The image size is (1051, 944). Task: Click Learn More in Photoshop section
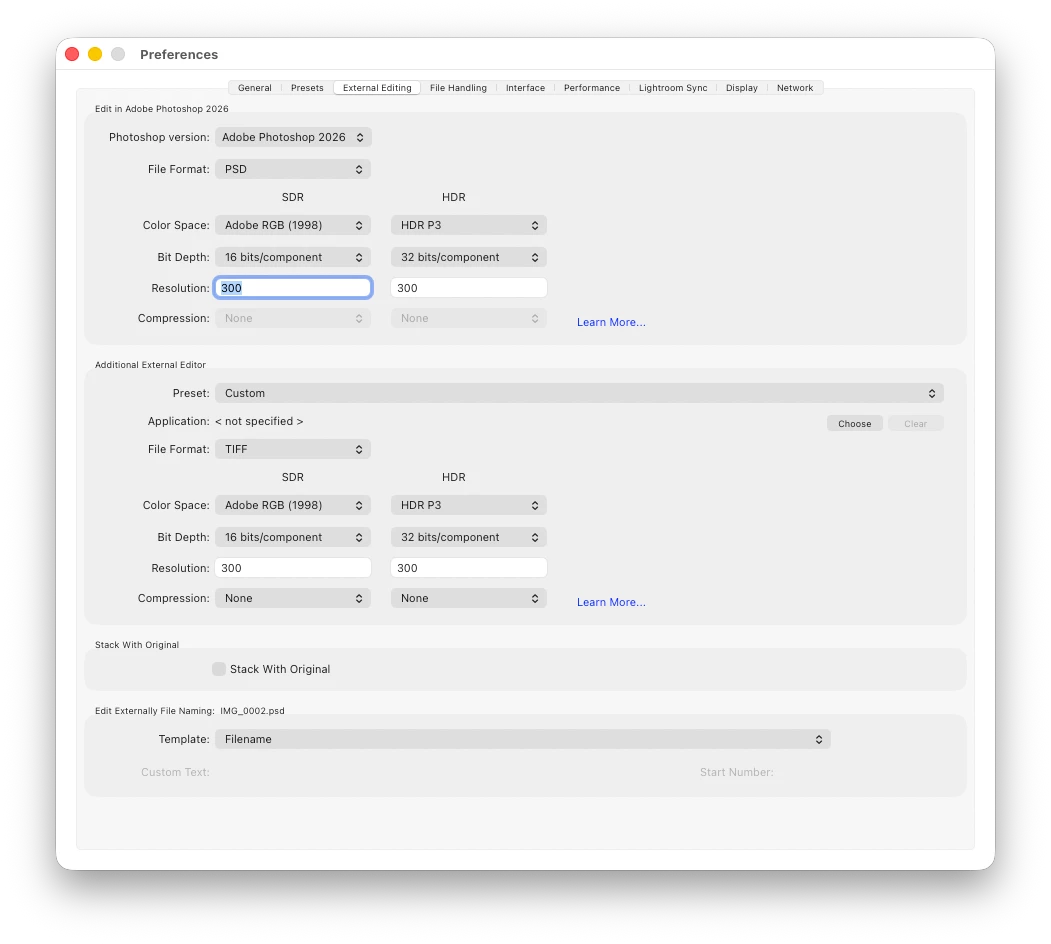coord(611,322)
